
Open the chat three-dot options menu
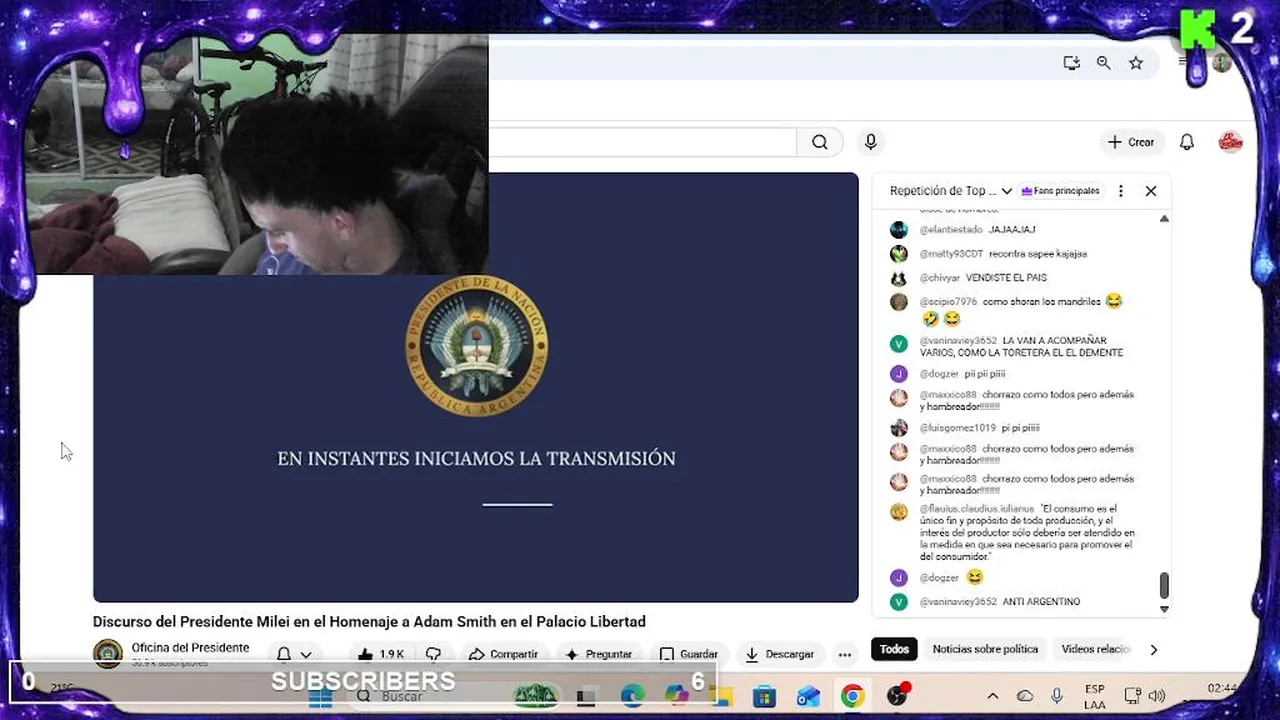click(1120, 191)
